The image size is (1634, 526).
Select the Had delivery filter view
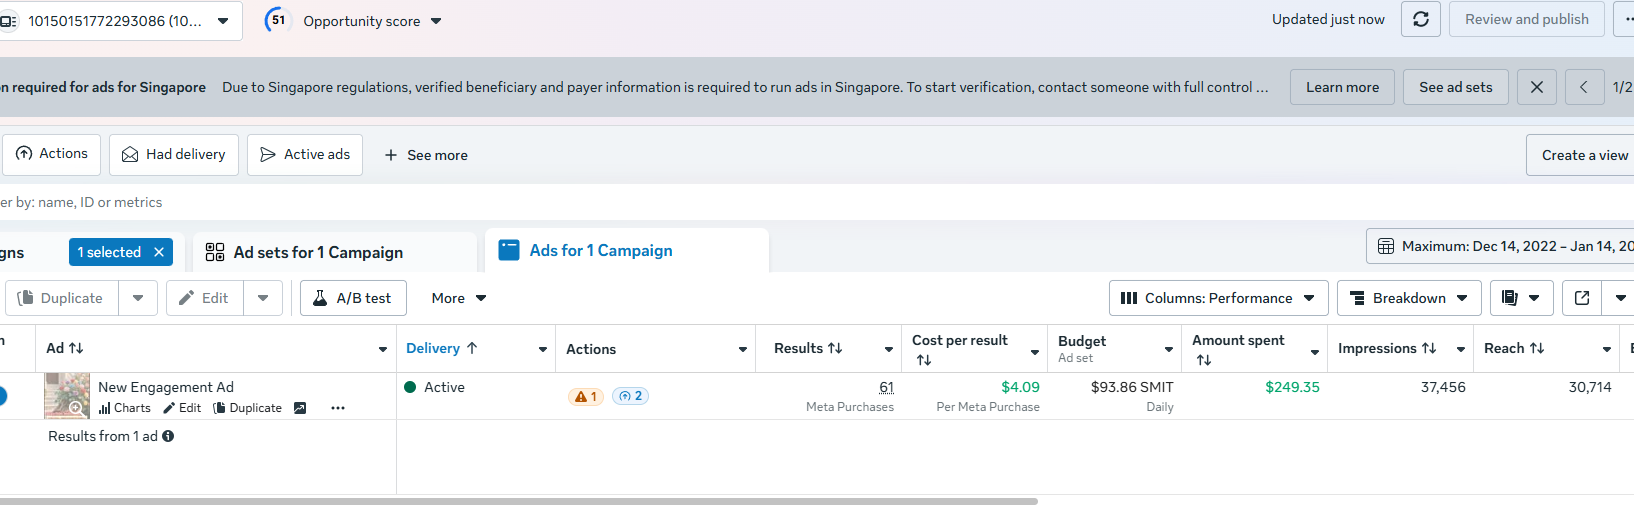(x=174, y=155)
